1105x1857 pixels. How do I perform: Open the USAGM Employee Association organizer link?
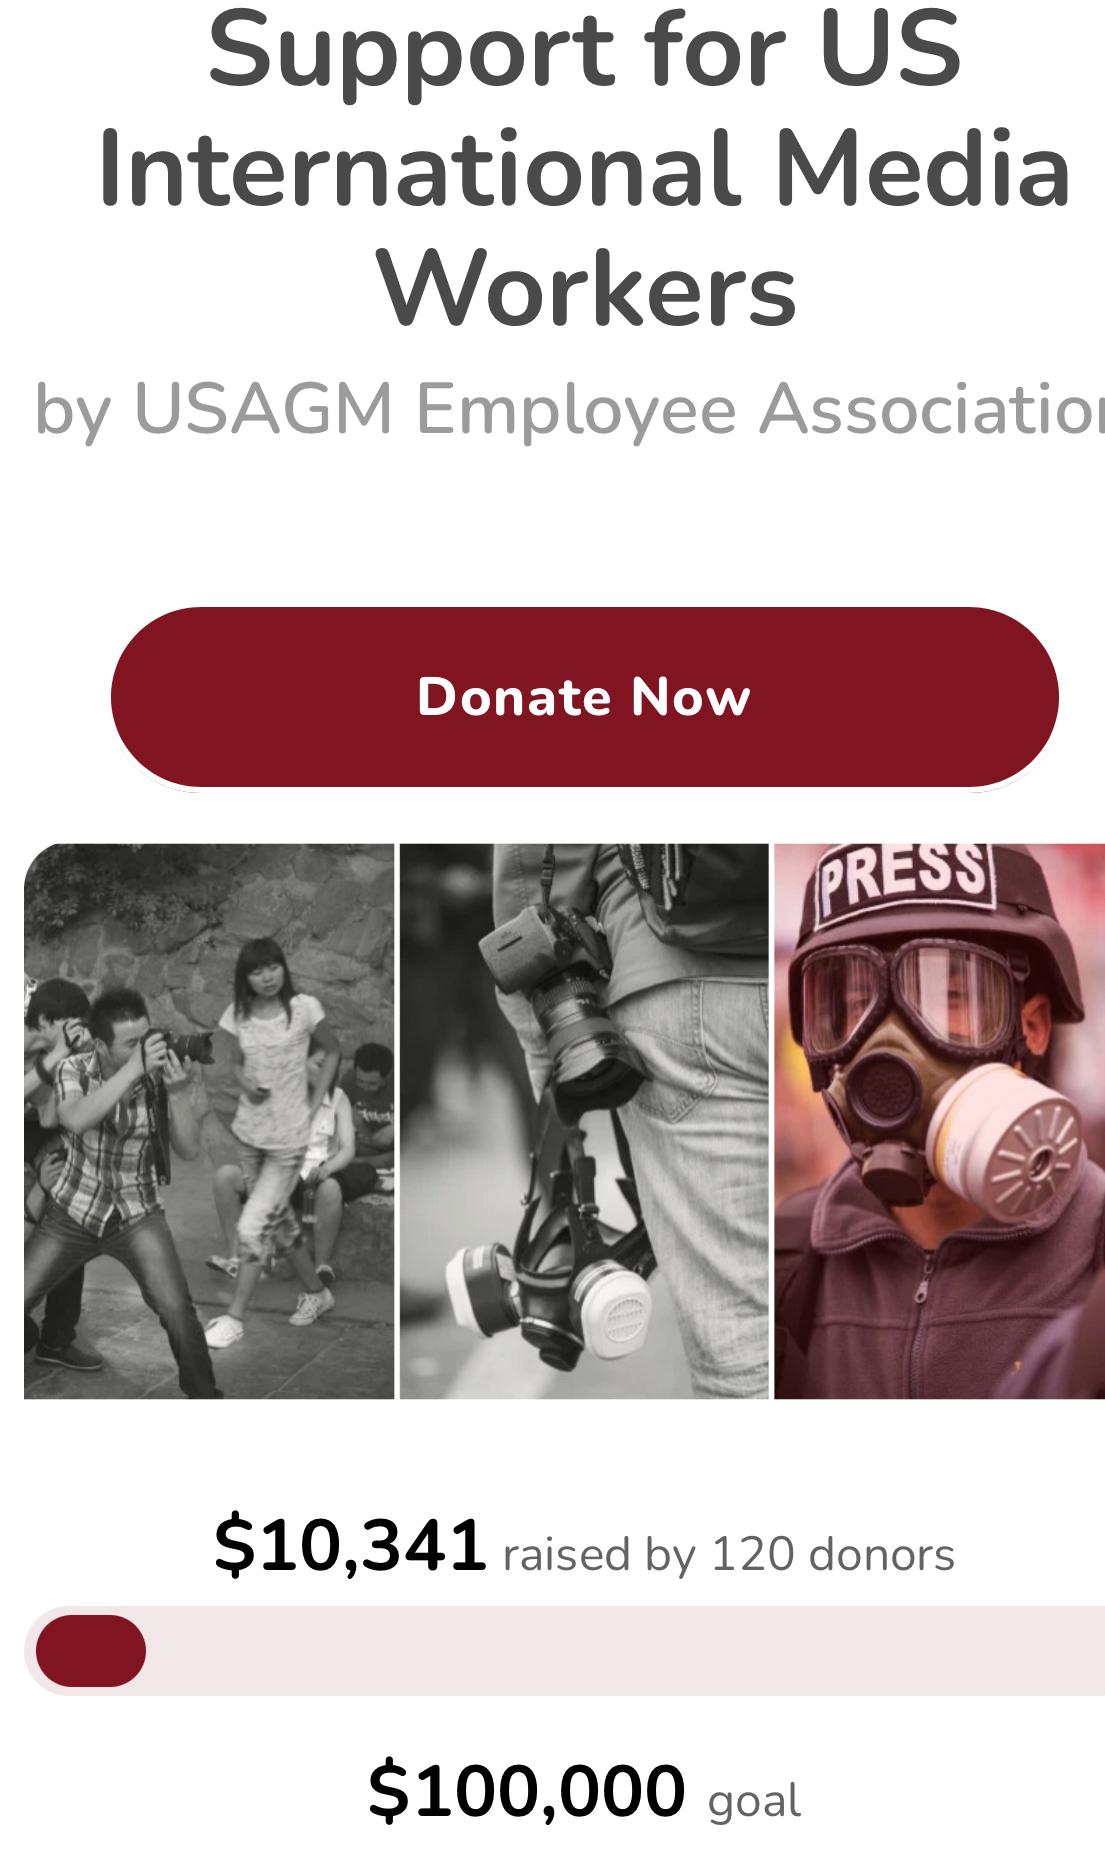tap(619, 409)
